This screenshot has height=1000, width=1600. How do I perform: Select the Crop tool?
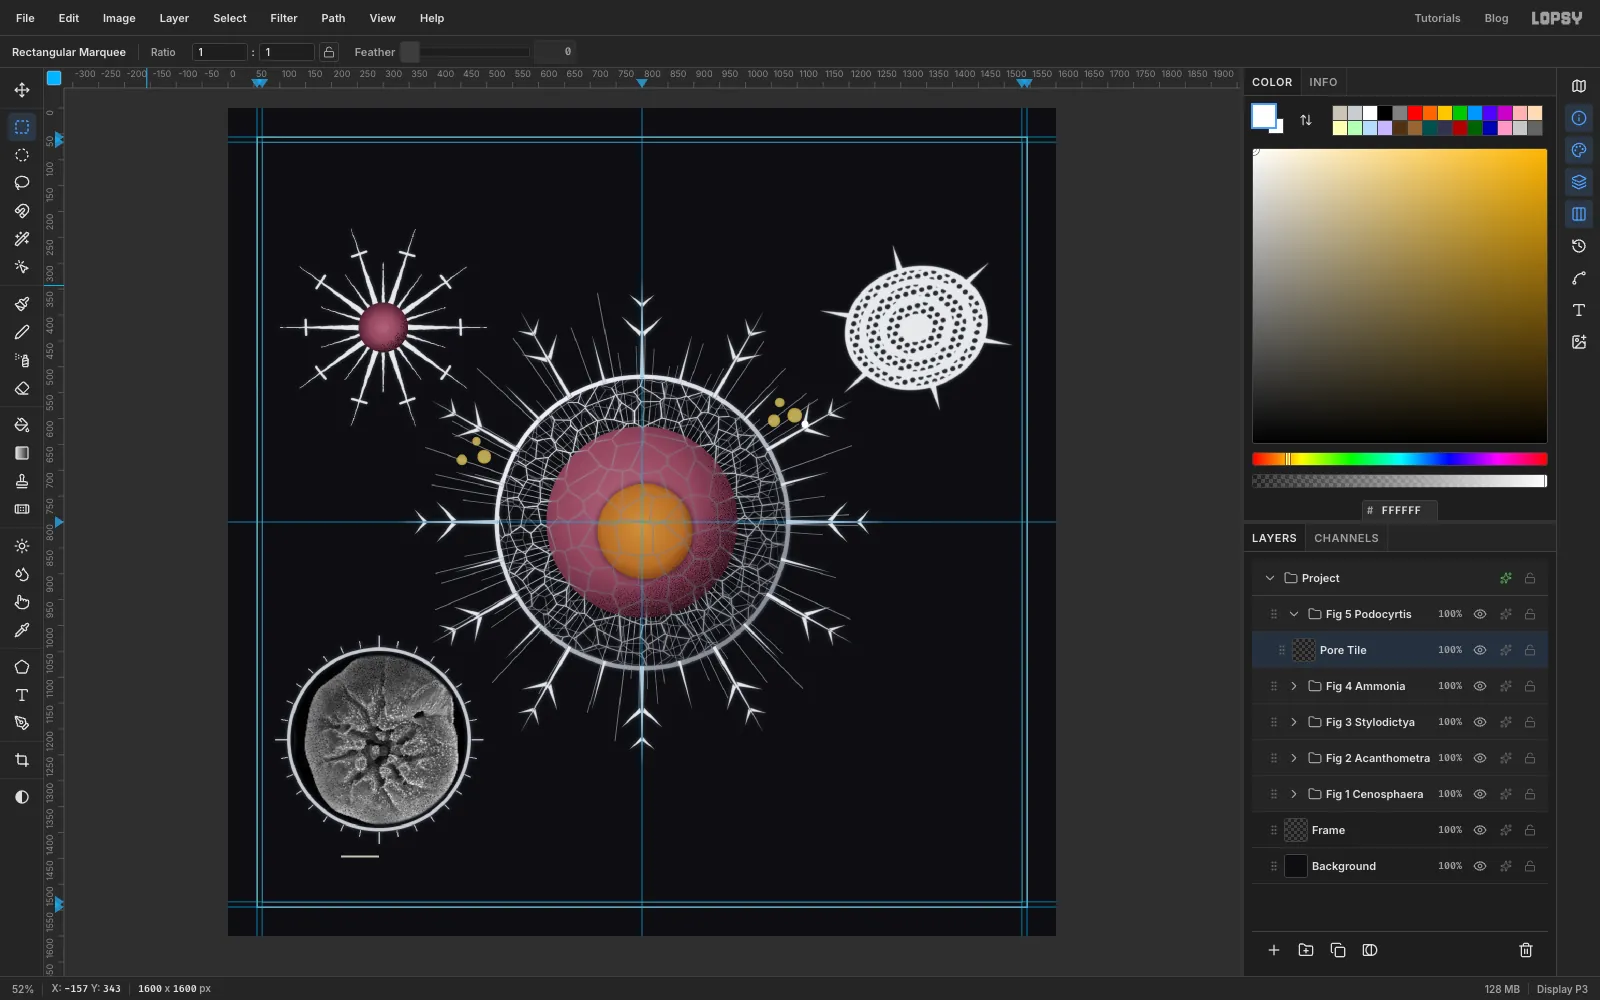coord(22,760)
